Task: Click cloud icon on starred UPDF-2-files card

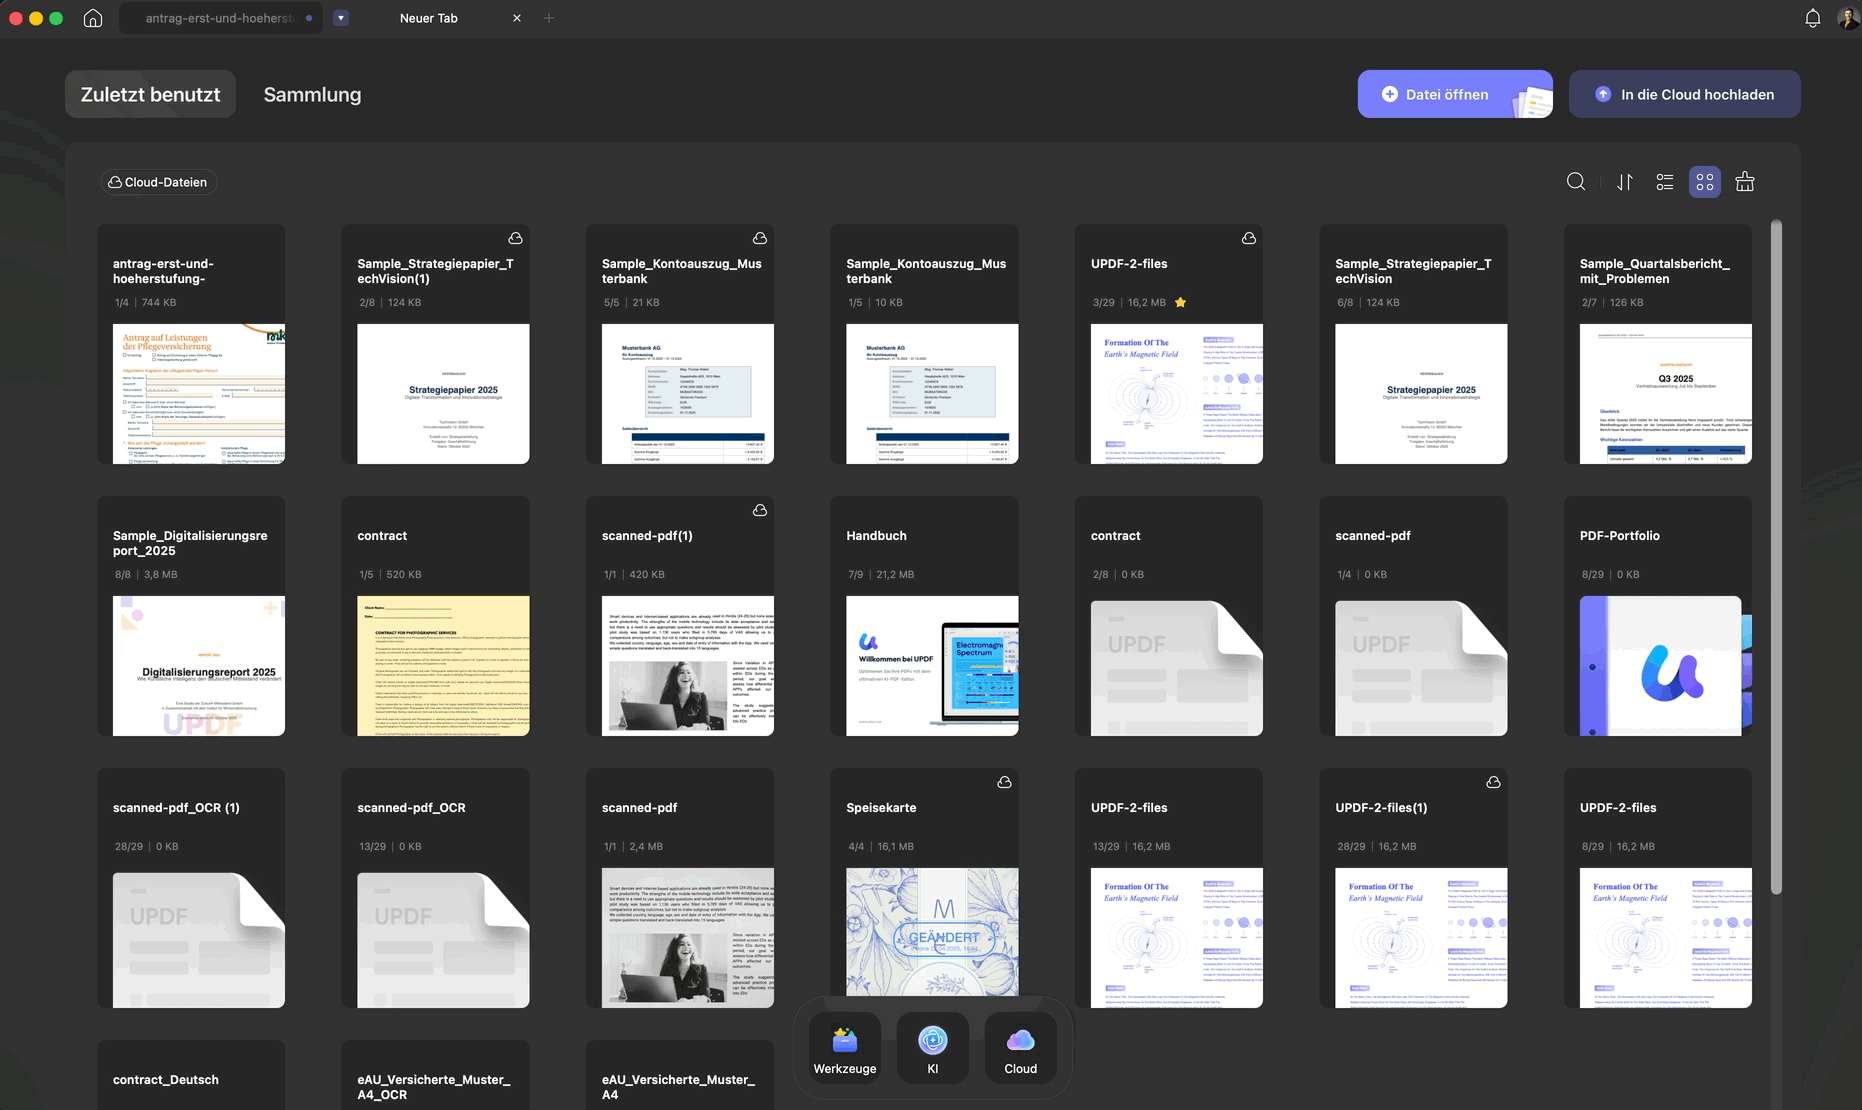Action: tap(1249, 238)
